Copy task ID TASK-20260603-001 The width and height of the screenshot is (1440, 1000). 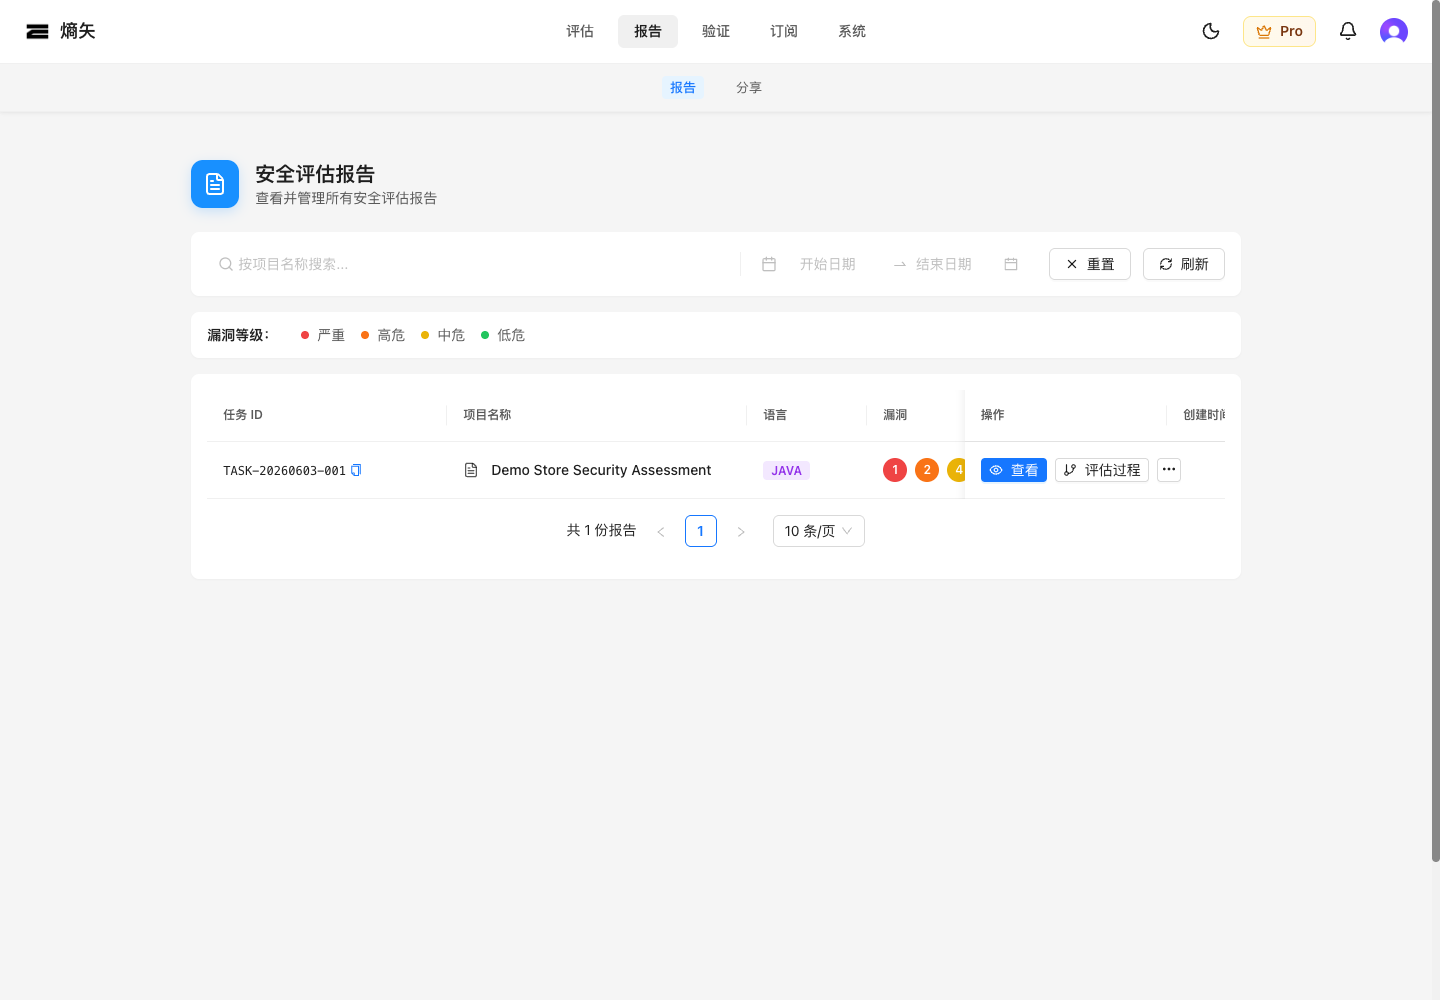tap(356, 470)
